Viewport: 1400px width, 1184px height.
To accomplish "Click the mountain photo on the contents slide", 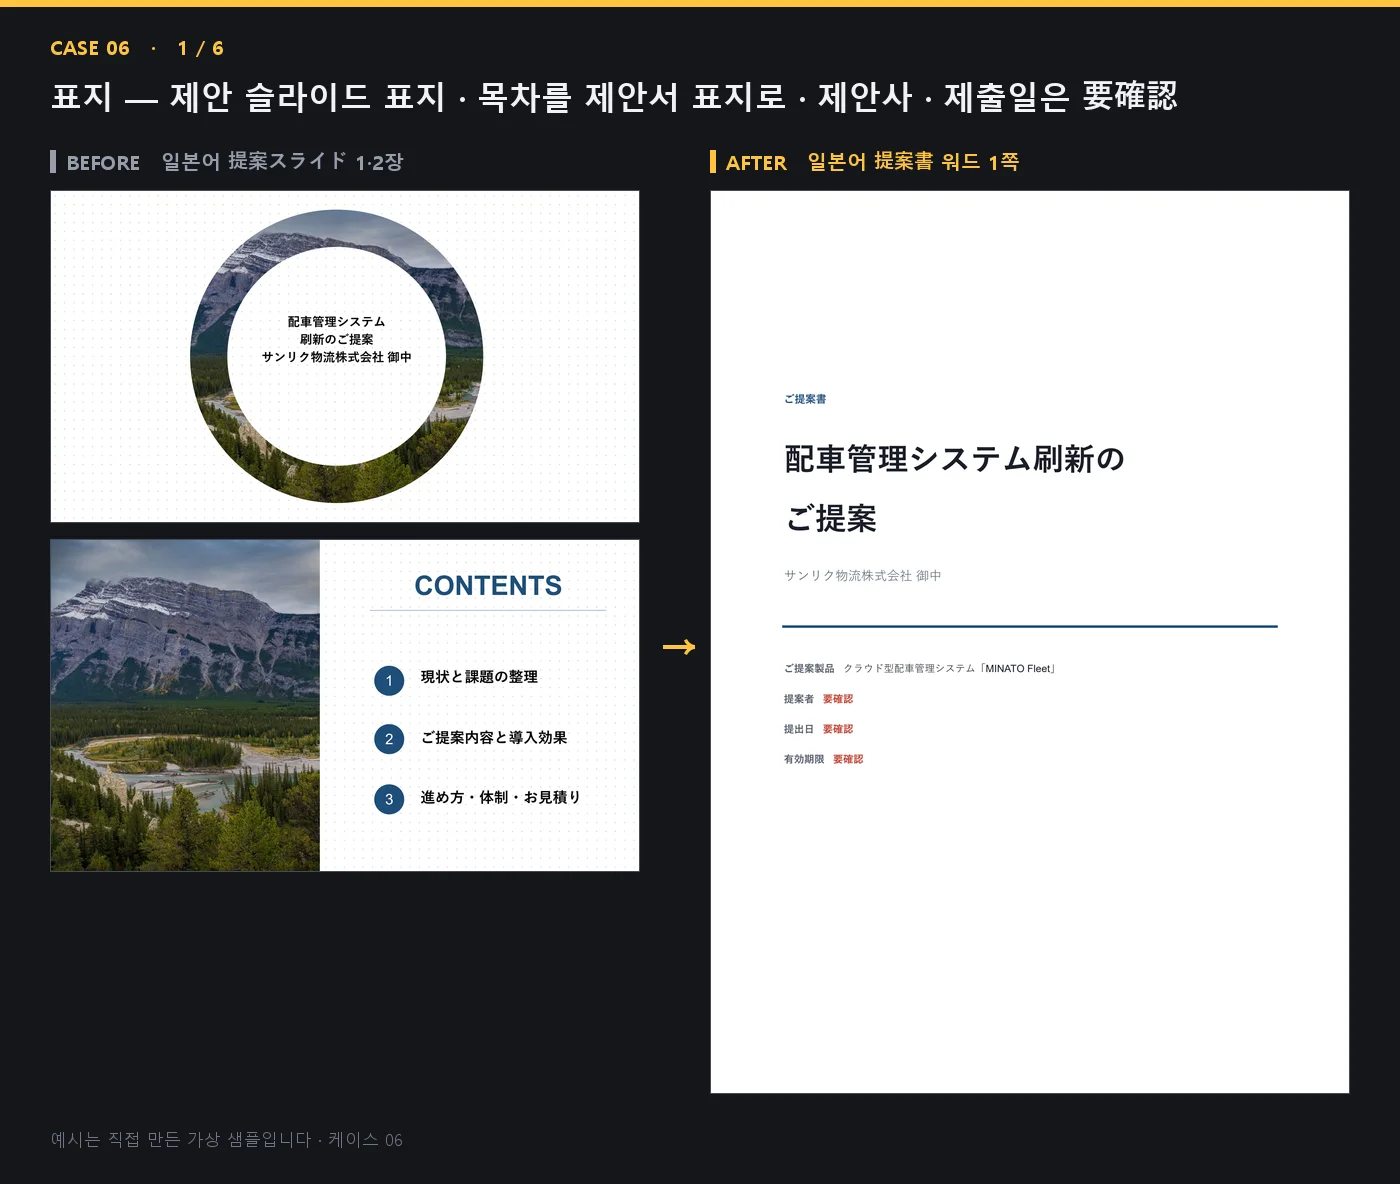I will 185,705.
